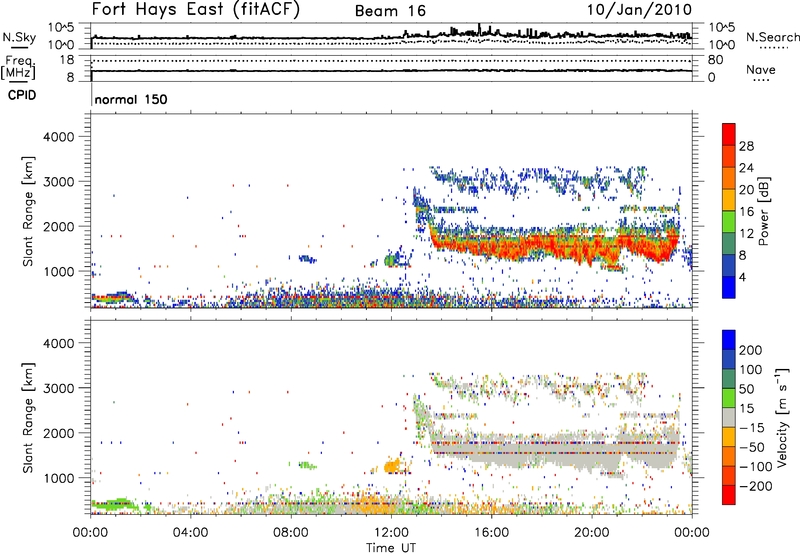Click the "-15" label on Velocity color bar

tap(752, 428)
